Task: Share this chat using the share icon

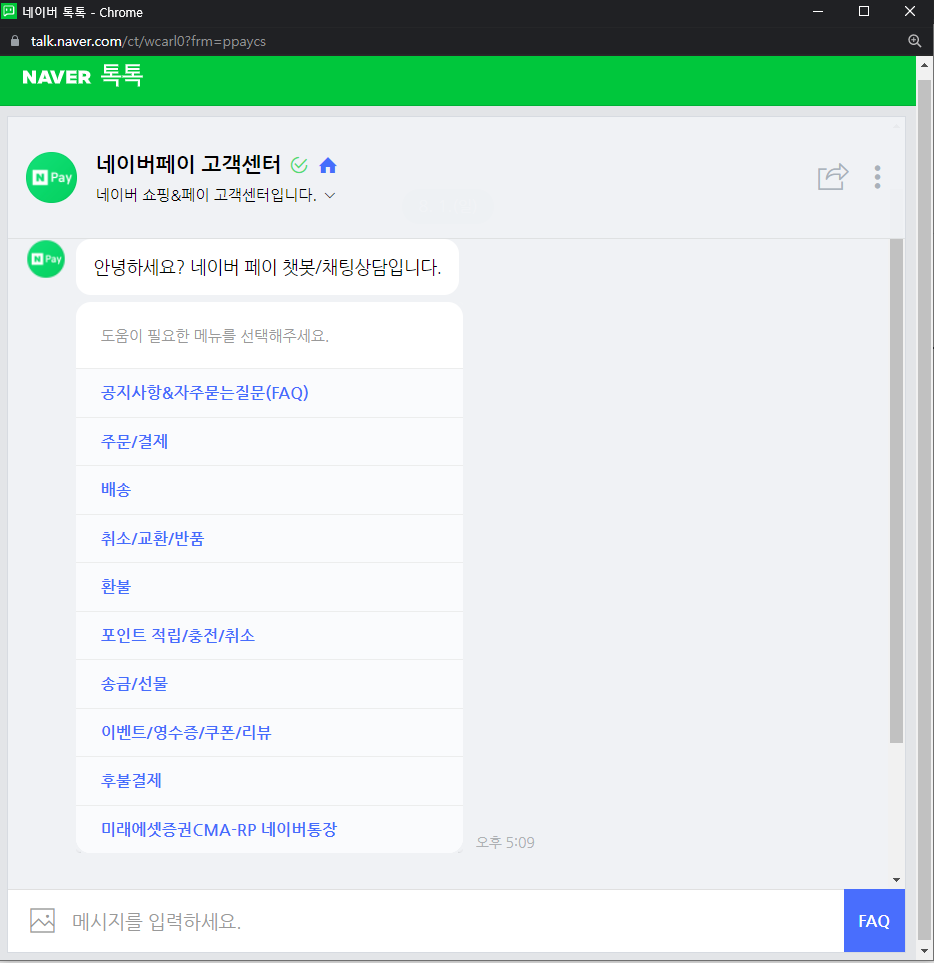Action: pos(833,177)
